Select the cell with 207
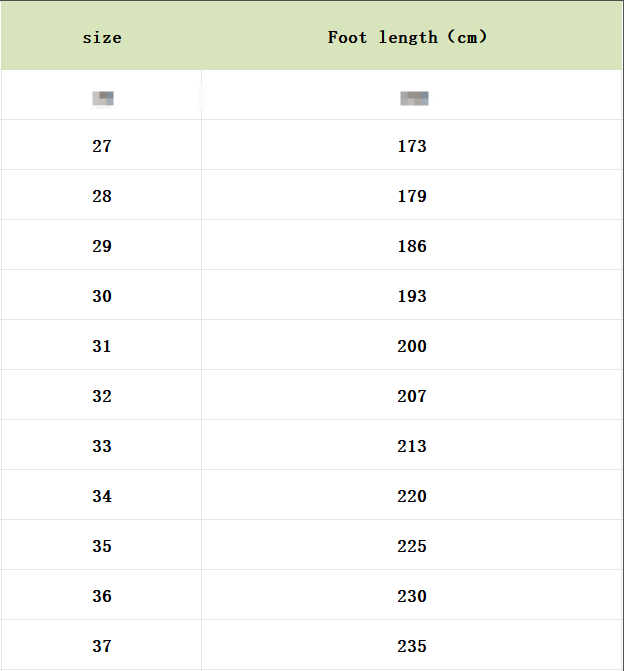 point(412,396)
